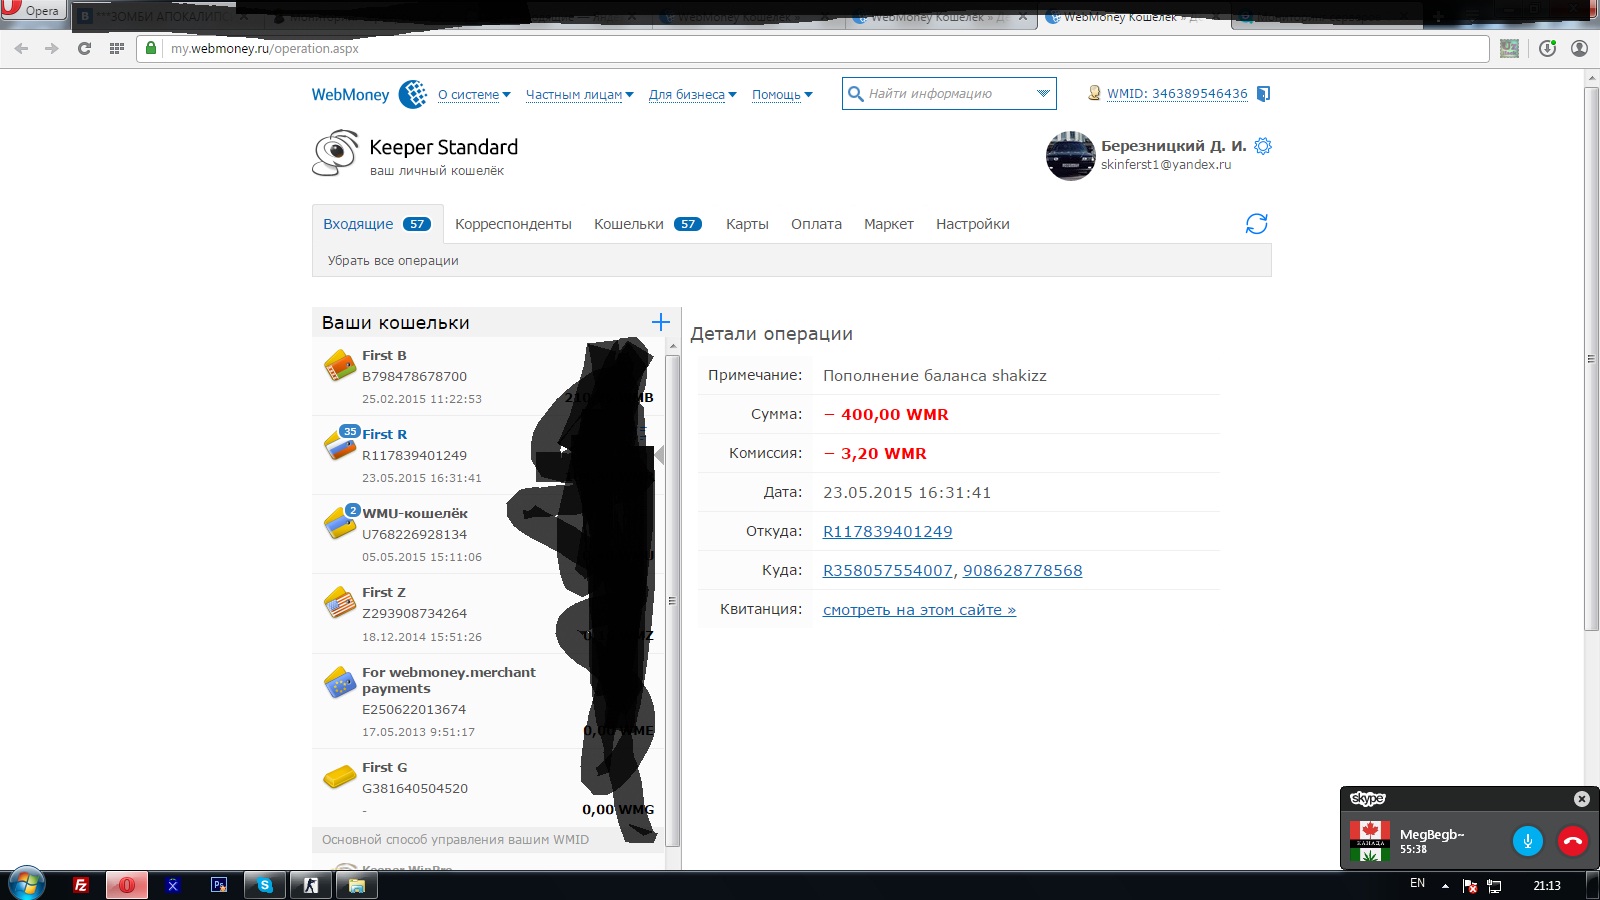Open destination wallet R358057554007 link
Screen dimensions: 1600x900
pos(887,571)
